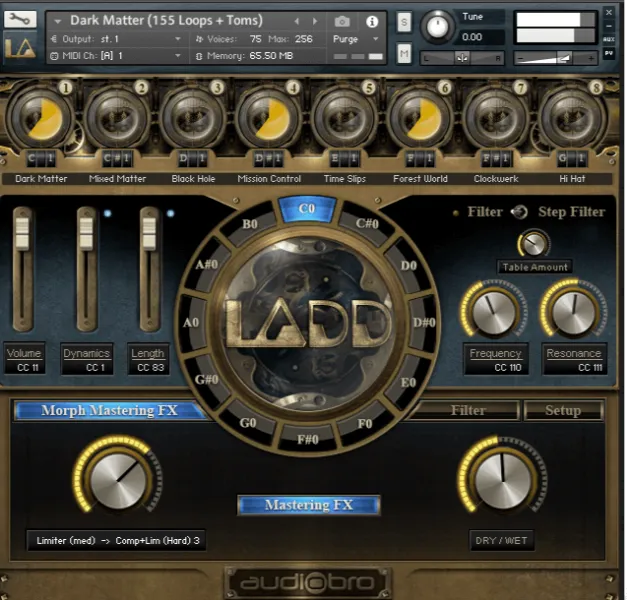
Task: Select the C0 key segment
Action: (x=307, y=208)
